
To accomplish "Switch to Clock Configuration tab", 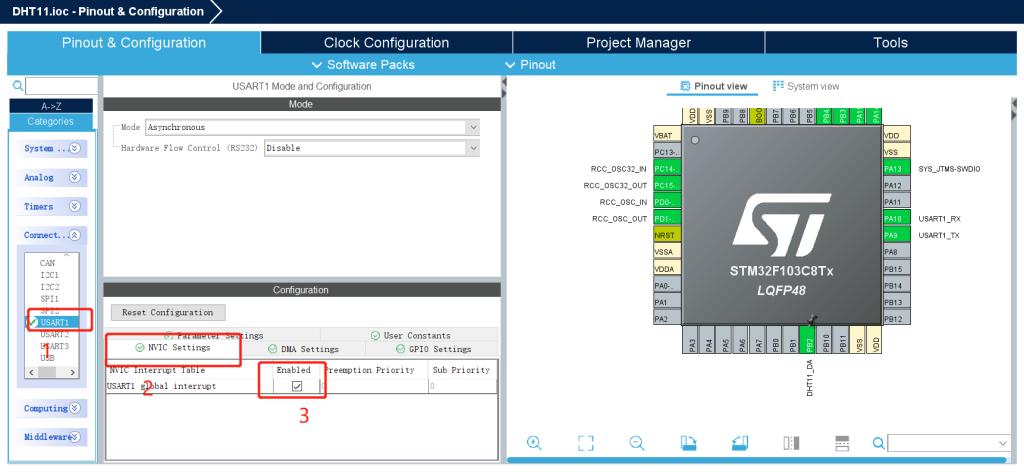I will [387, 43].
